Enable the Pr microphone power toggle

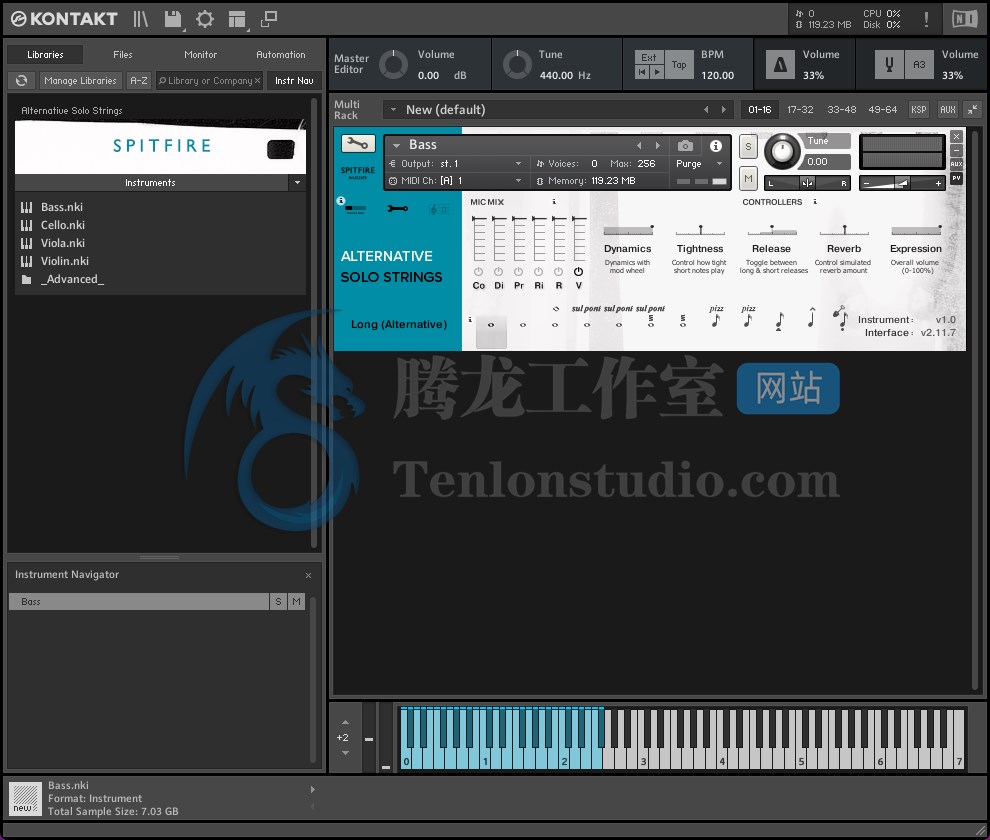click(518, 272)
